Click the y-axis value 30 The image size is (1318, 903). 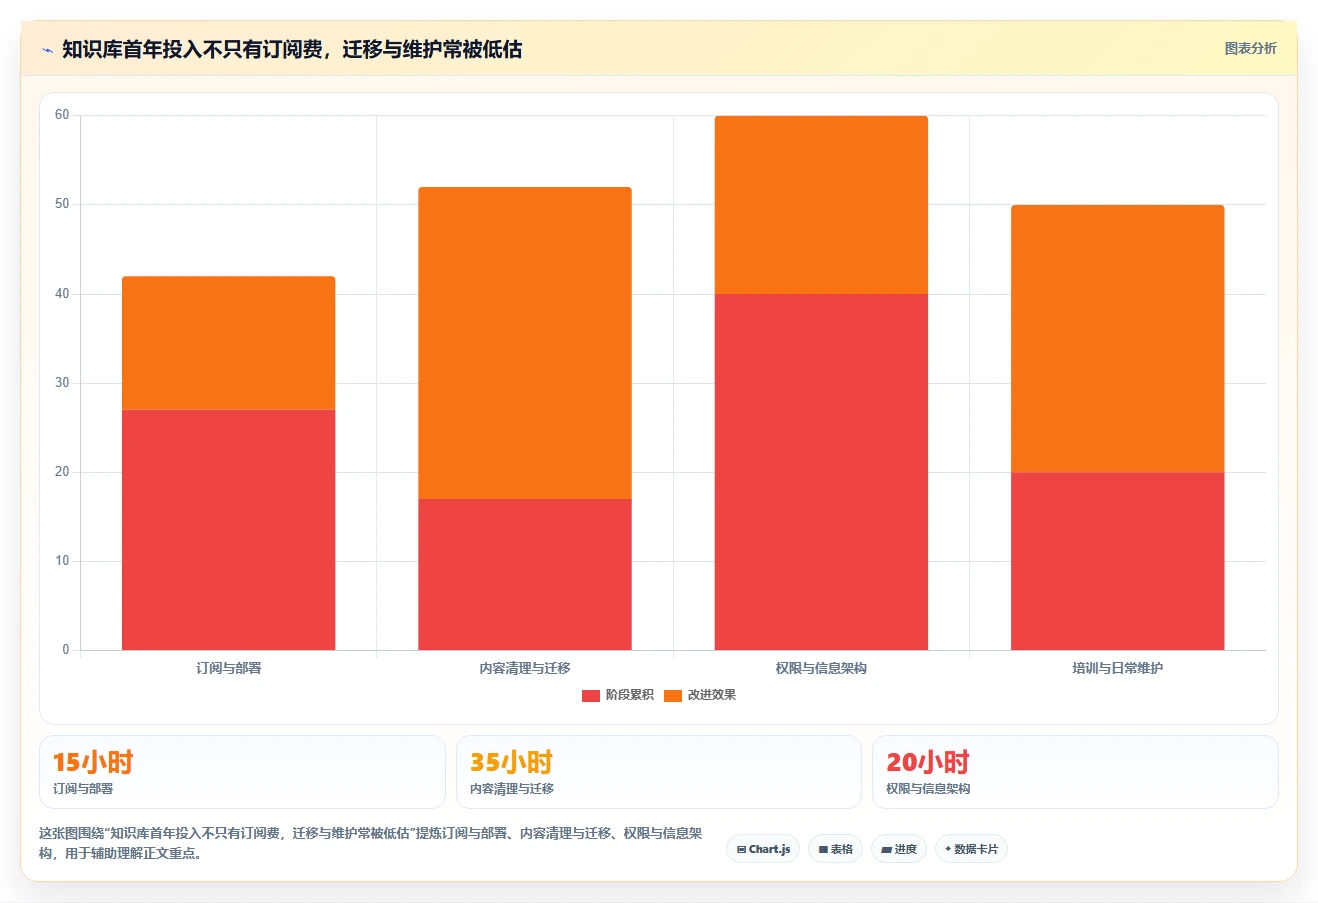pyautogui.click(x=62, y=383)
